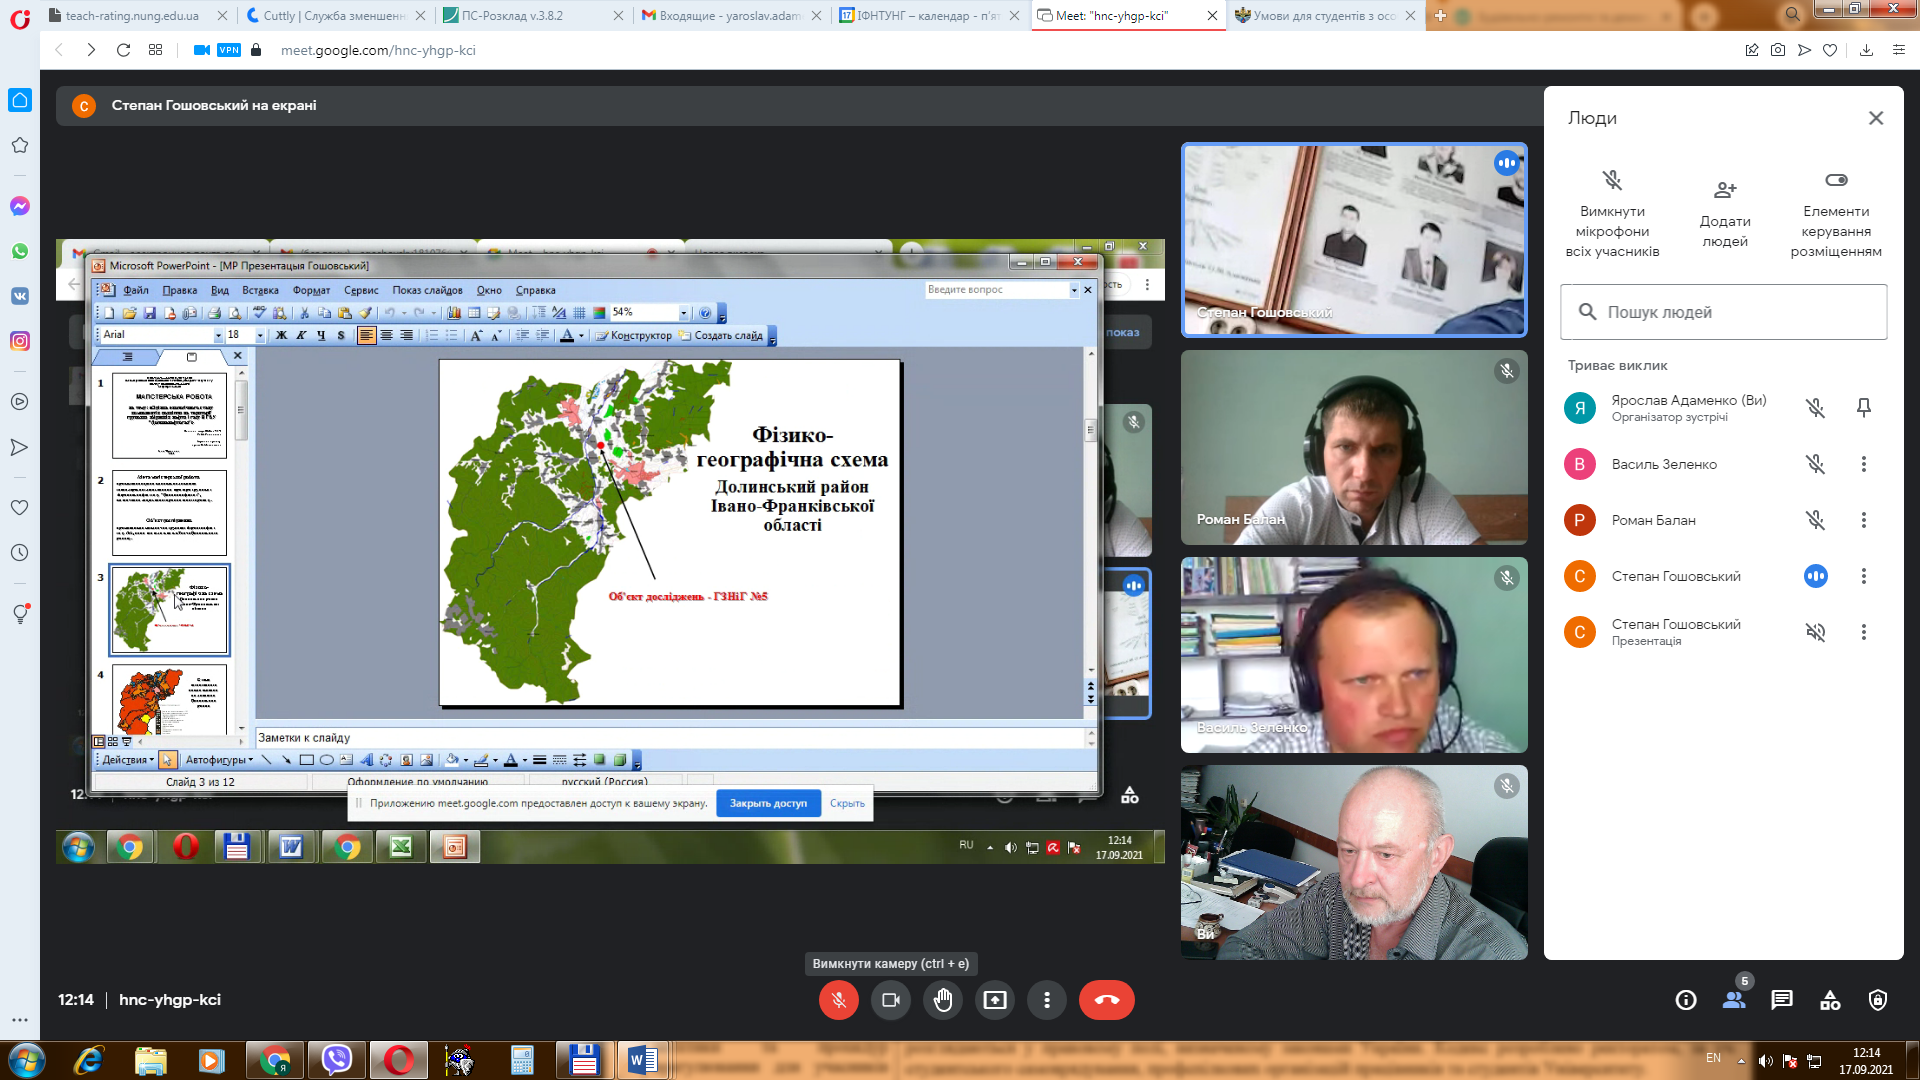Reload the page in browser

click(123, 50)
